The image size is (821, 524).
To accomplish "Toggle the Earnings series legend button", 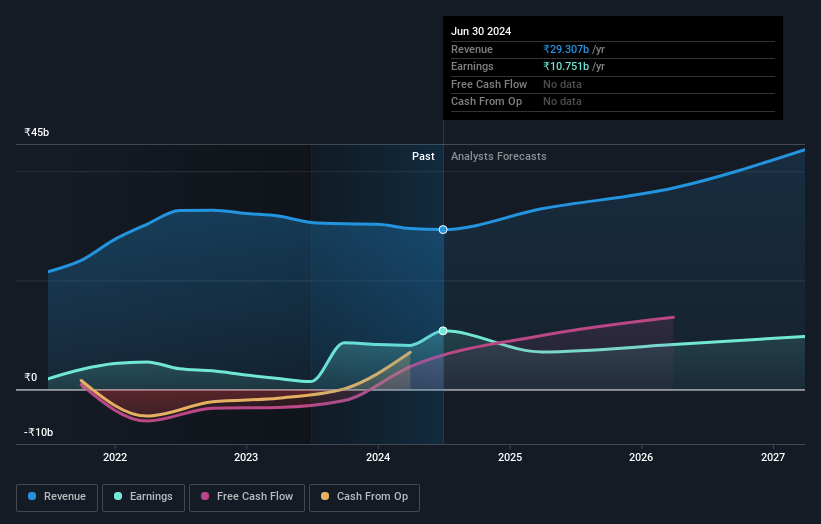I will [x=143, y=497].
